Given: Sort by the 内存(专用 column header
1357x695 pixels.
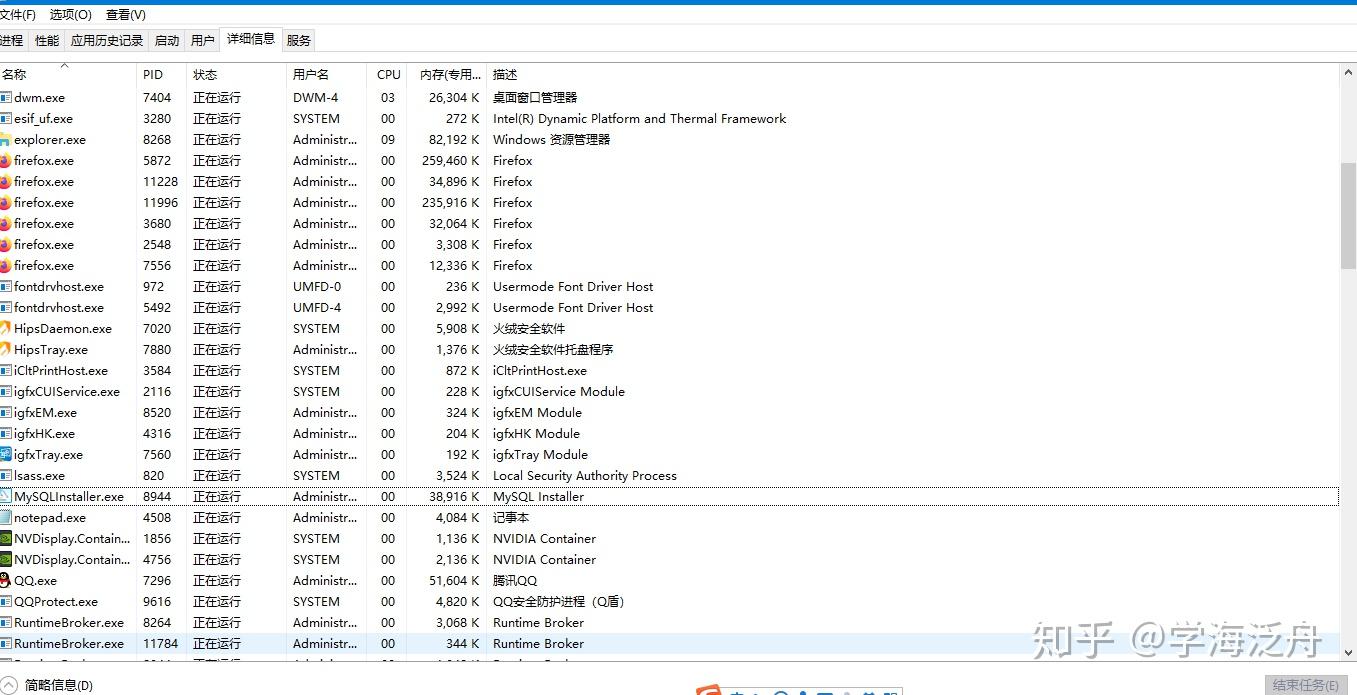Looking at the screenshot, I should coord(447,74).
